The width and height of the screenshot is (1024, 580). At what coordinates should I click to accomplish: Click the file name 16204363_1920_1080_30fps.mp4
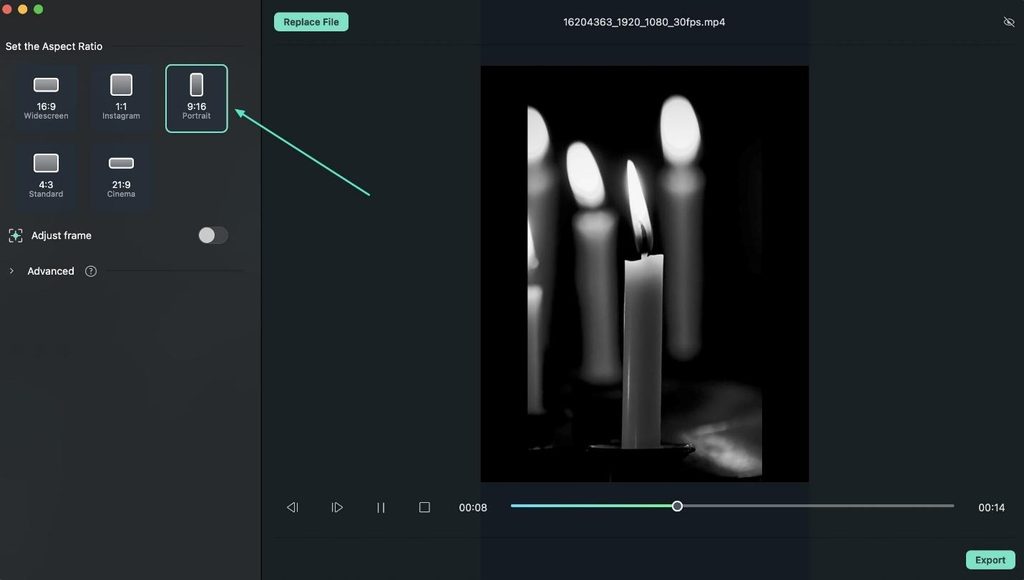click(644, 22)
